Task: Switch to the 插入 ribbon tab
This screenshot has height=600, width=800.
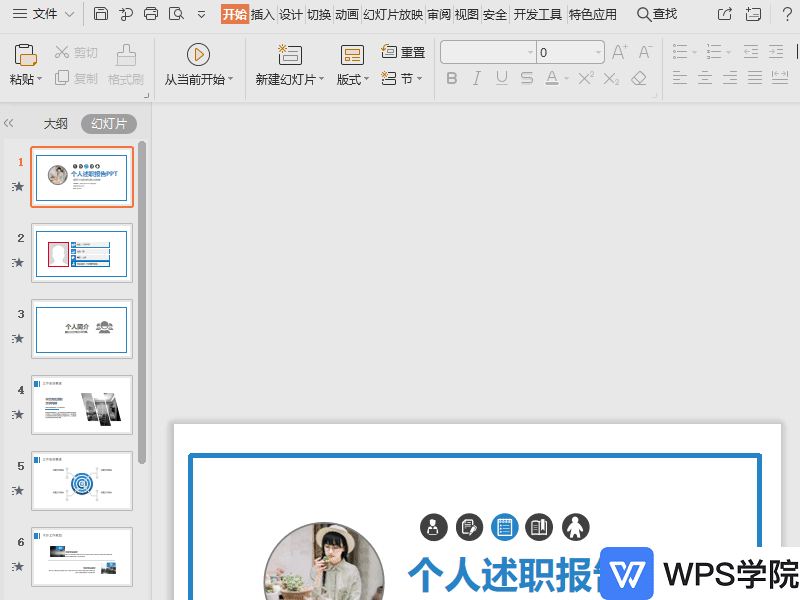Action: point(262,14)
